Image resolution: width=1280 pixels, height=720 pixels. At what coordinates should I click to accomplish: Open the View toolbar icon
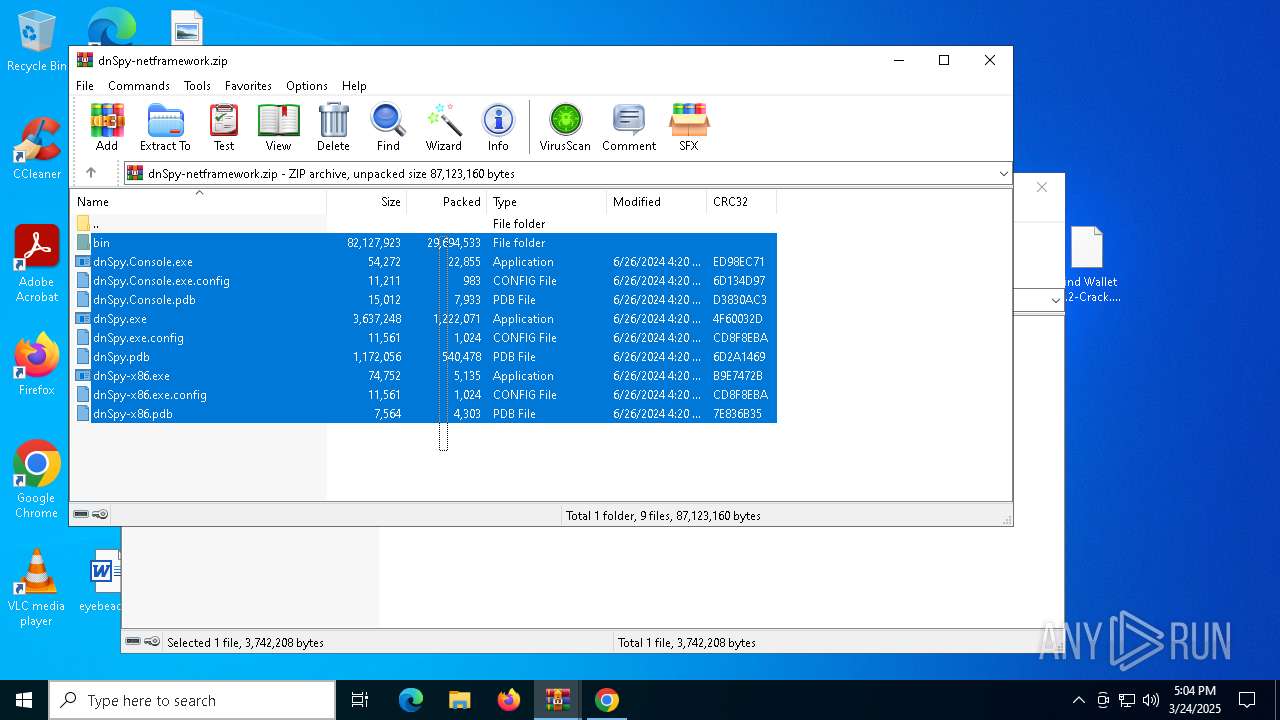click(278, 127)
